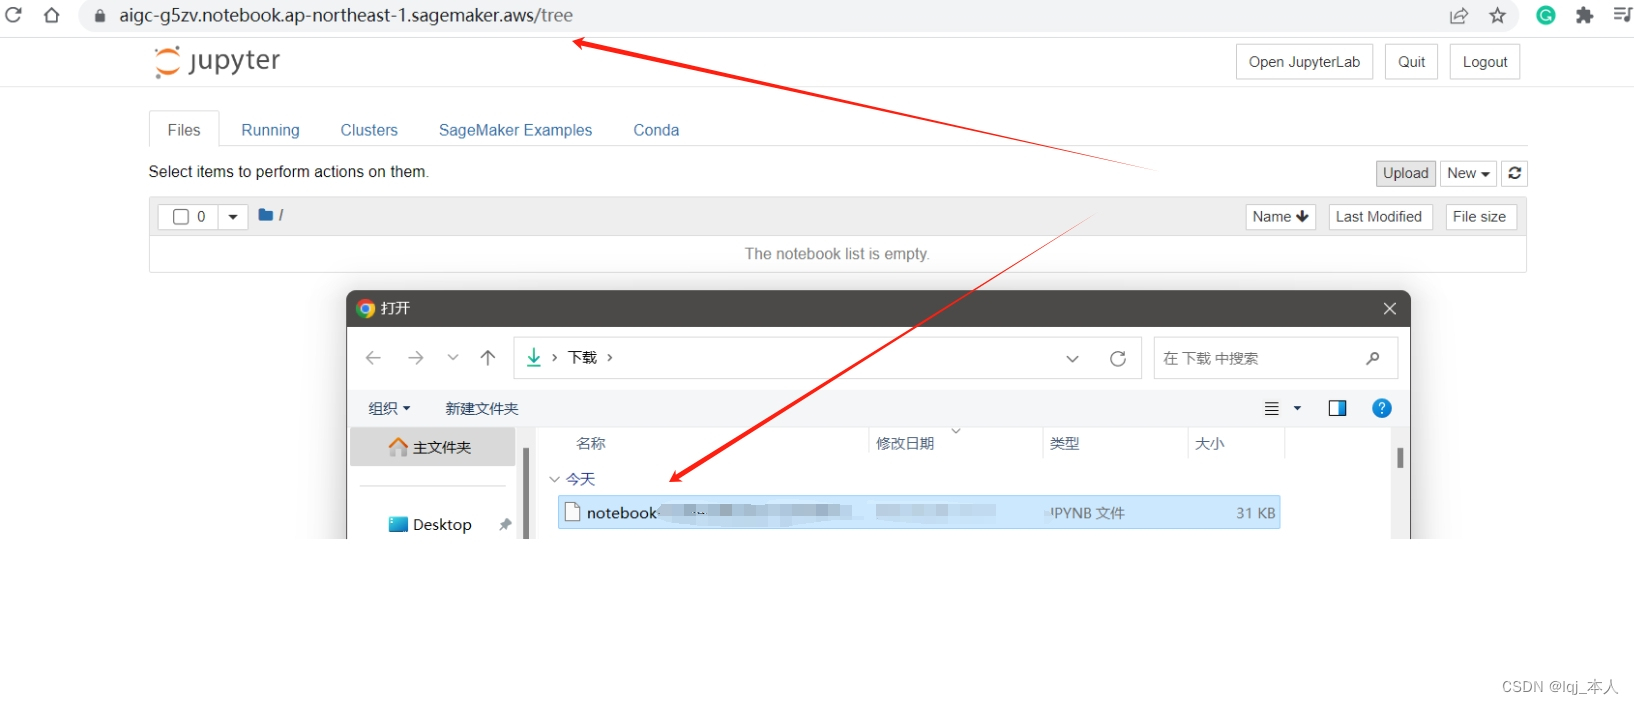Open the select-all dropdown arrow
Image resolution: width=1634 pixels, height=704 pixels.
(x=233, y=217)
